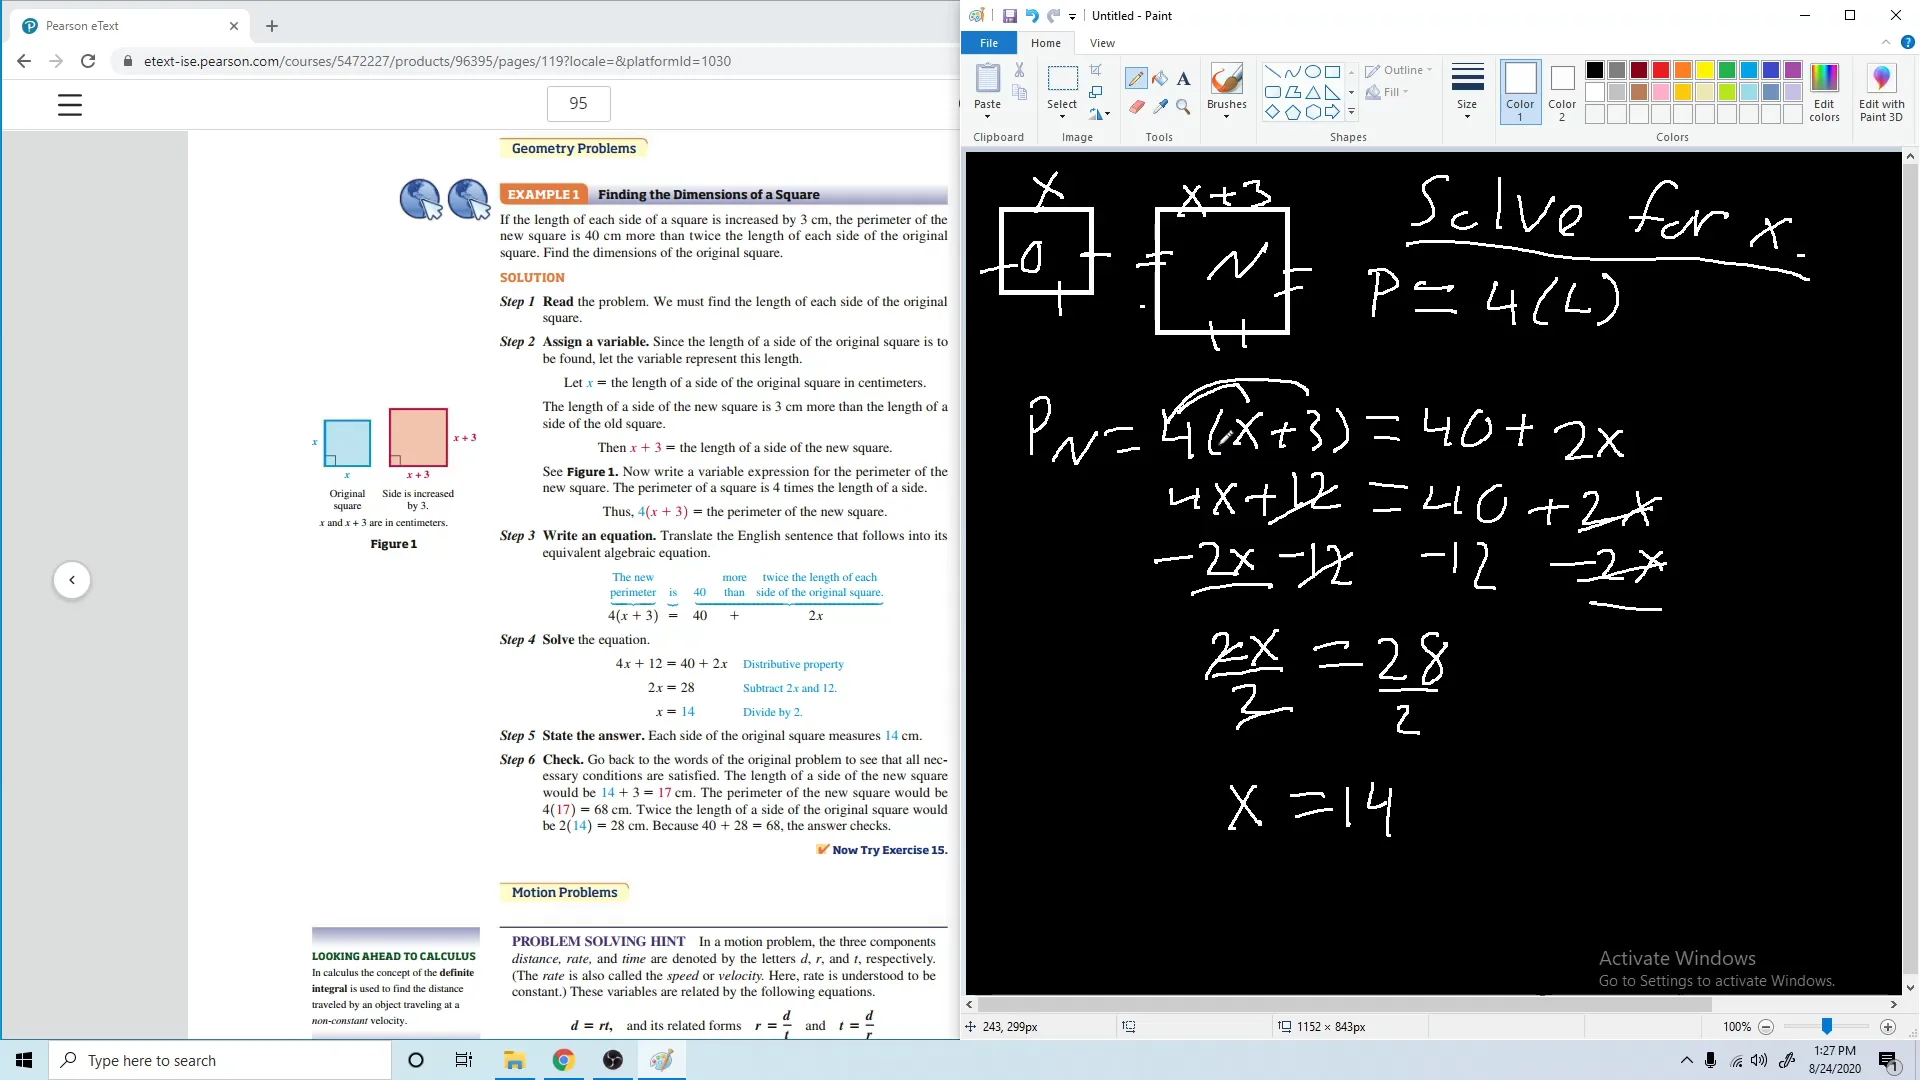
Task: Go to previous page in eText
Action: (72, 580)
